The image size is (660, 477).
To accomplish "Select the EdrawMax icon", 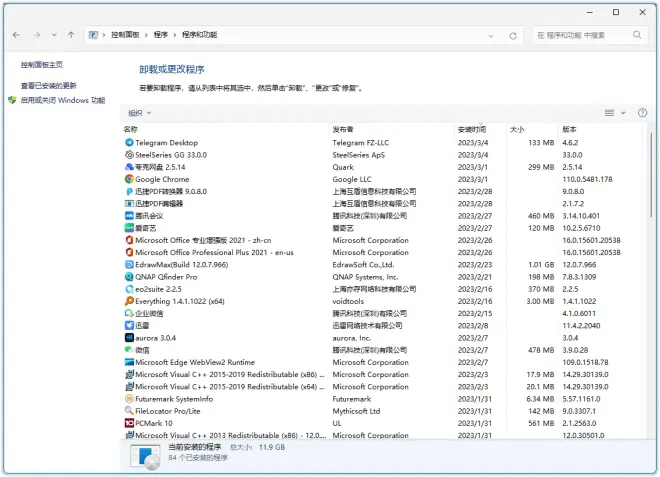I will click(x=129, y=265).
